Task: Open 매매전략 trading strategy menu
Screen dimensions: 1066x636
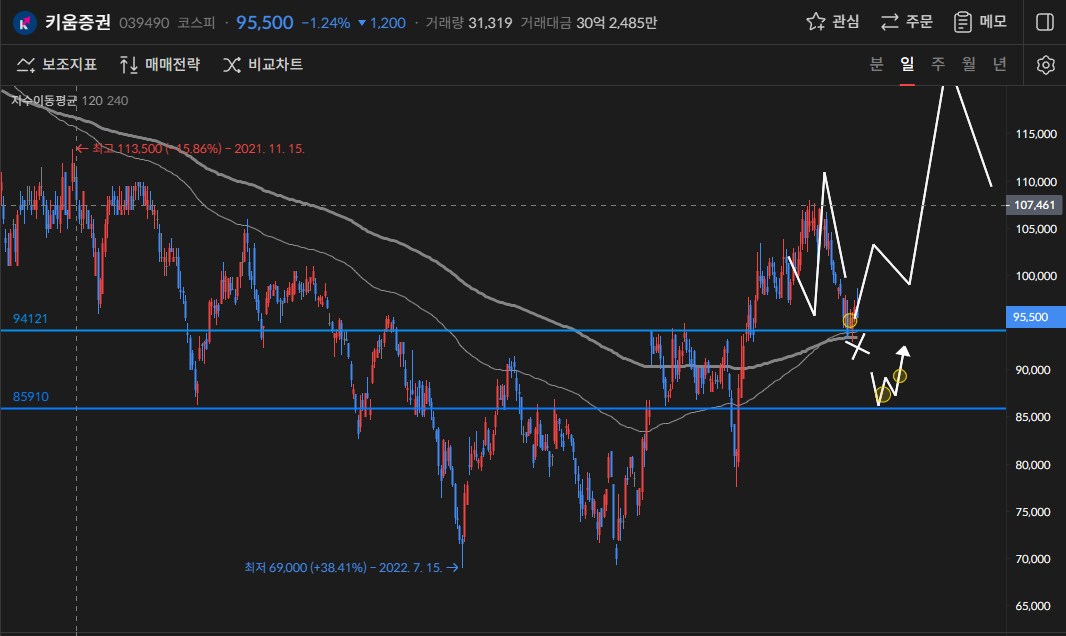Action: point(160,65)
